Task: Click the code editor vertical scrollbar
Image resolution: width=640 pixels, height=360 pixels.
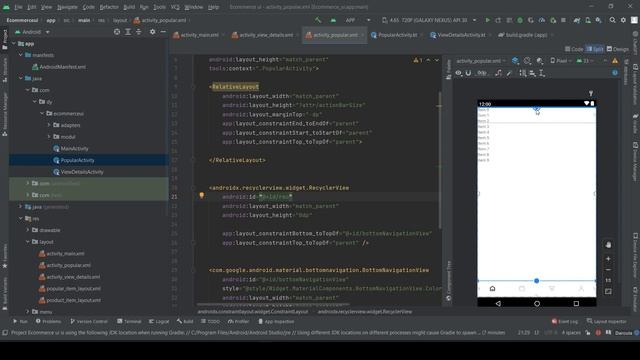Action: [439, 159]
